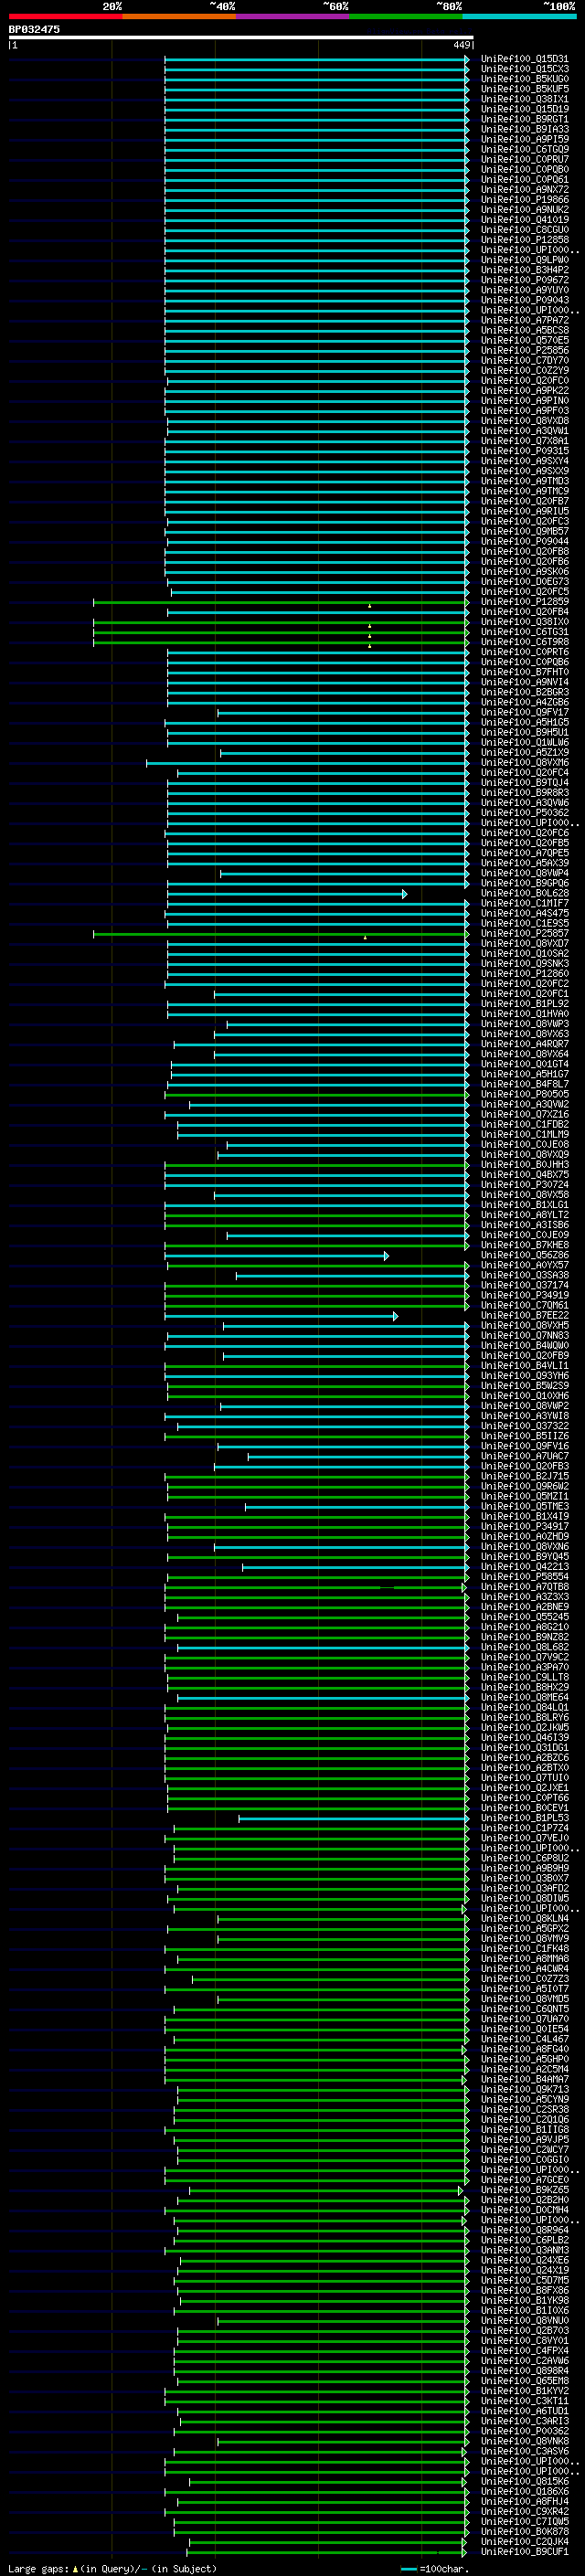The width and height of the screenshot is (585, 2576).
Task: Open hit UniRef100_Q9SNK3
Action: click(525, 964)
